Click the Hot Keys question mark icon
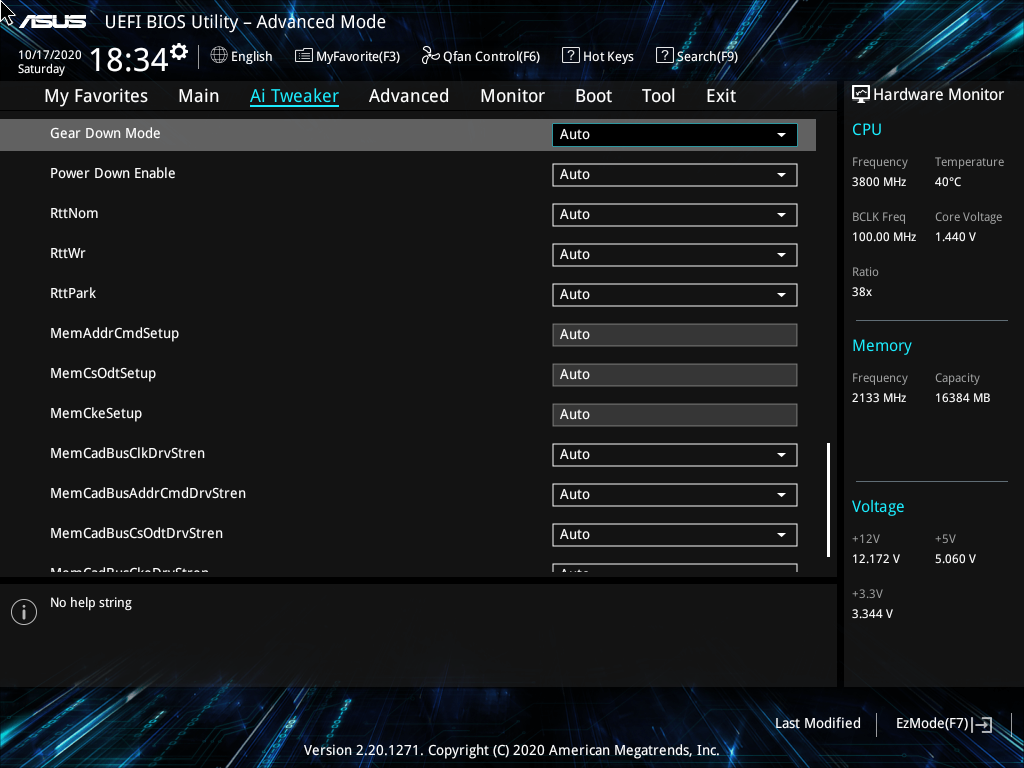 570,56
